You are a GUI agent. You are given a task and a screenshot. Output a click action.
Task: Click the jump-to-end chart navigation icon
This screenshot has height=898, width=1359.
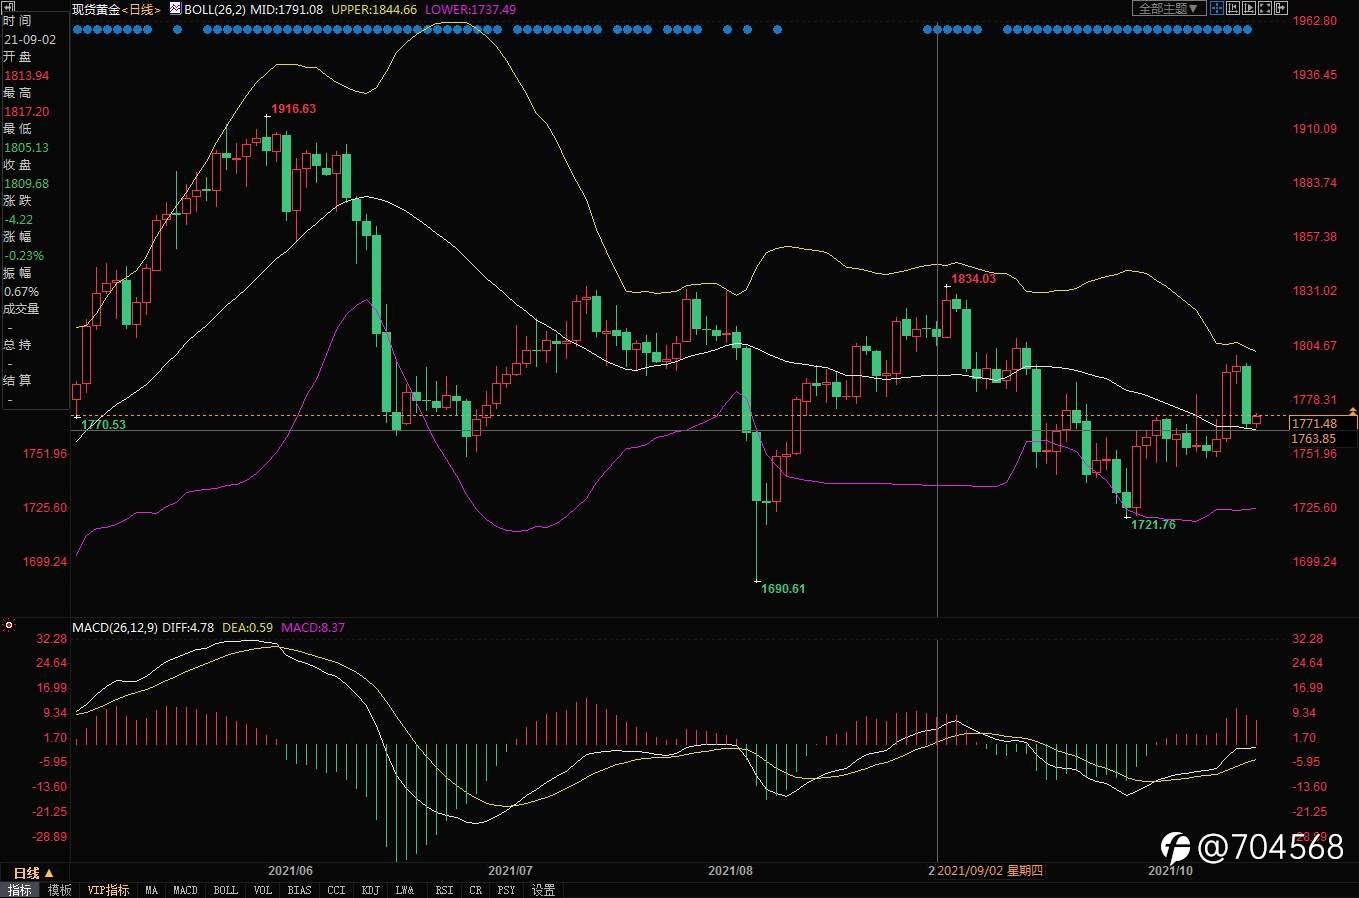pos(1249,8)
